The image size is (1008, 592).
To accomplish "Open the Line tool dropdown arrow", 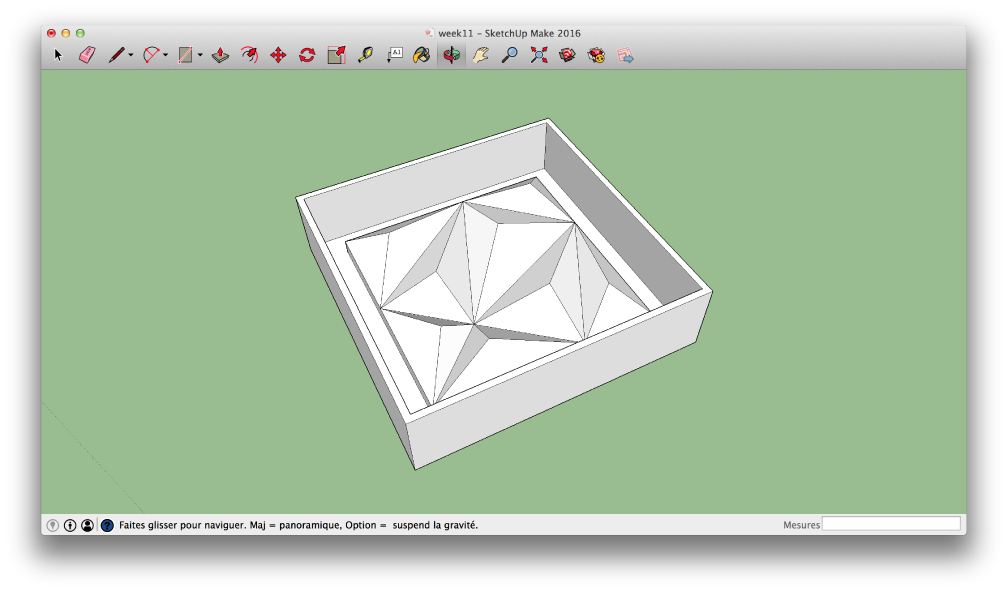I will pos(130,55).
